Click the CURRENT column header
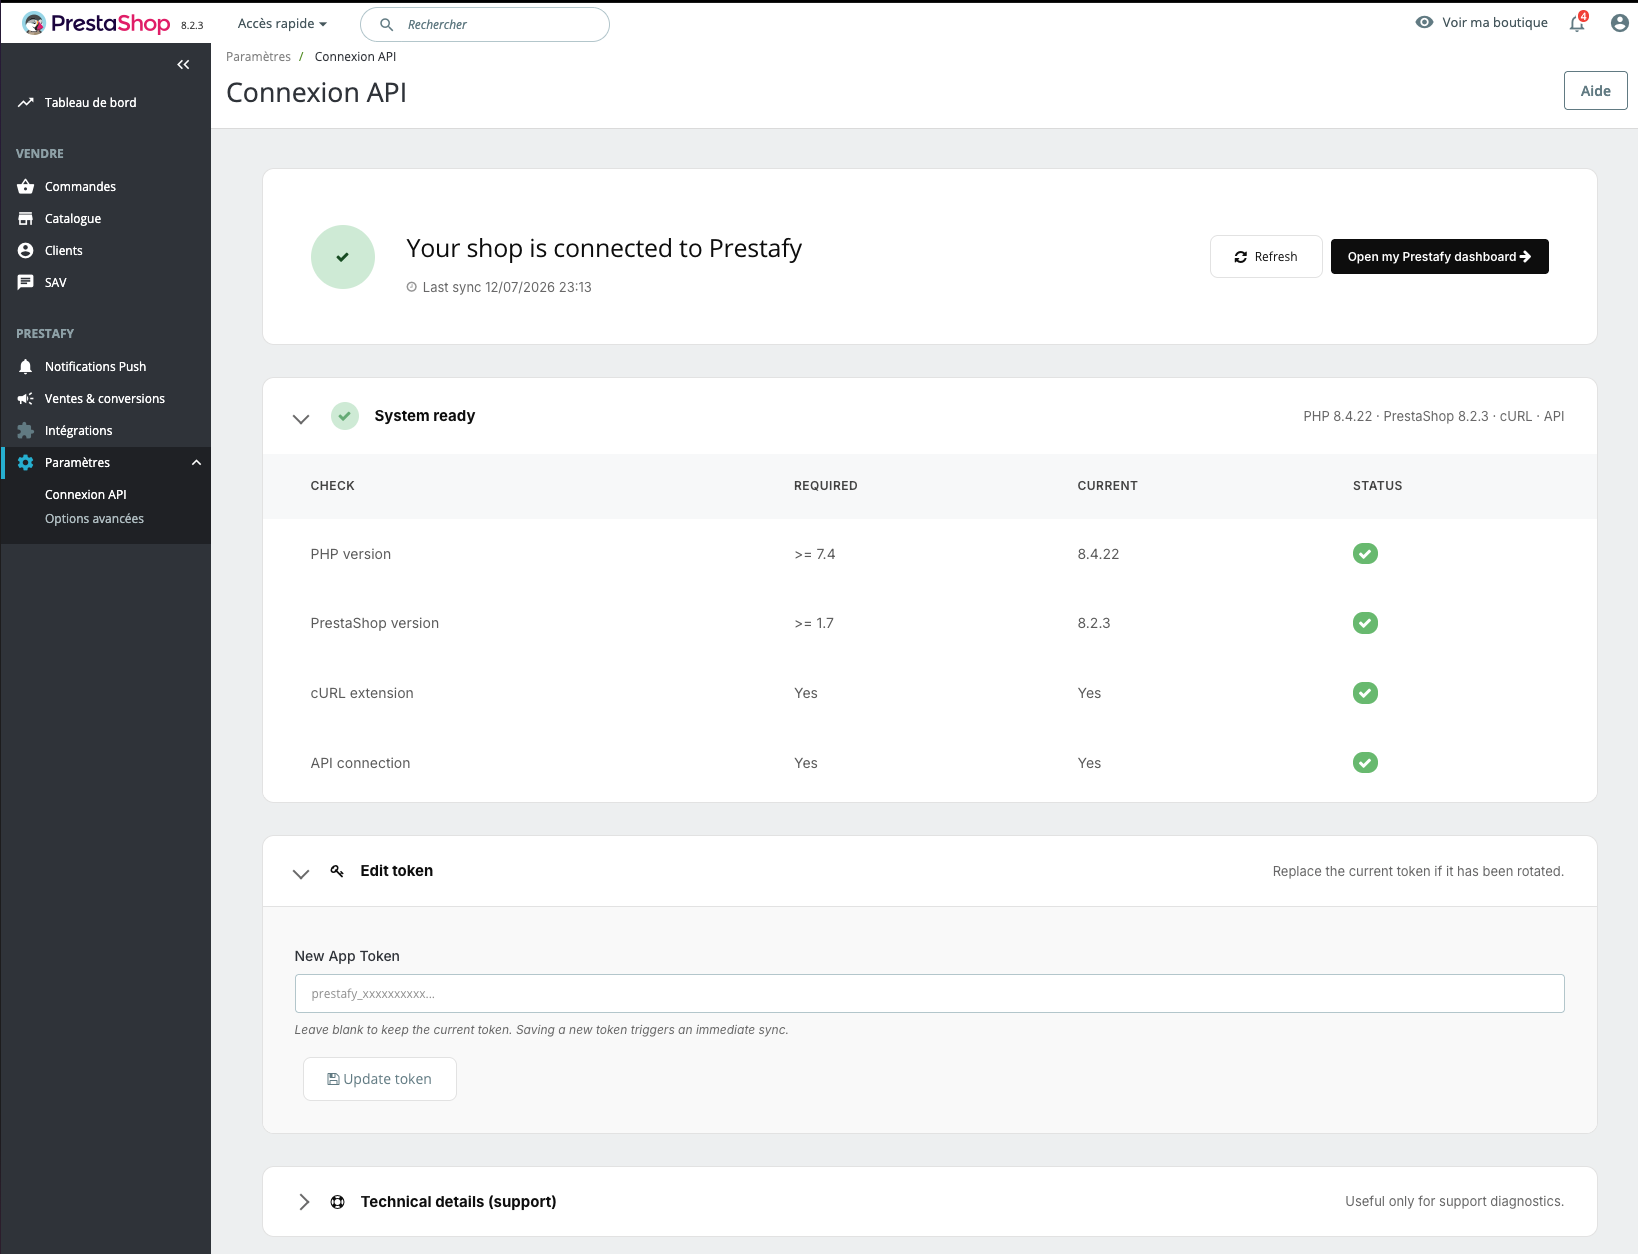1638x1254 pixels. point(1107,486)
